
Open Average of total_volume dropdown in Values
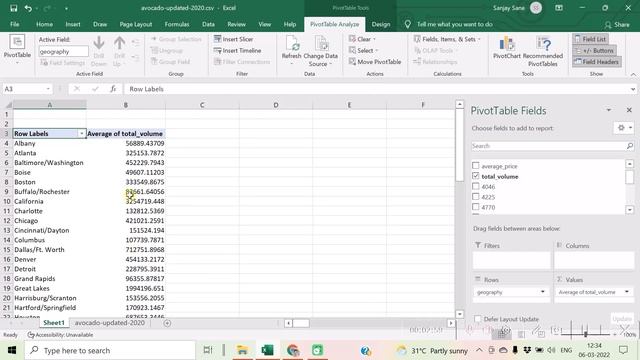(x=627, y=292)
